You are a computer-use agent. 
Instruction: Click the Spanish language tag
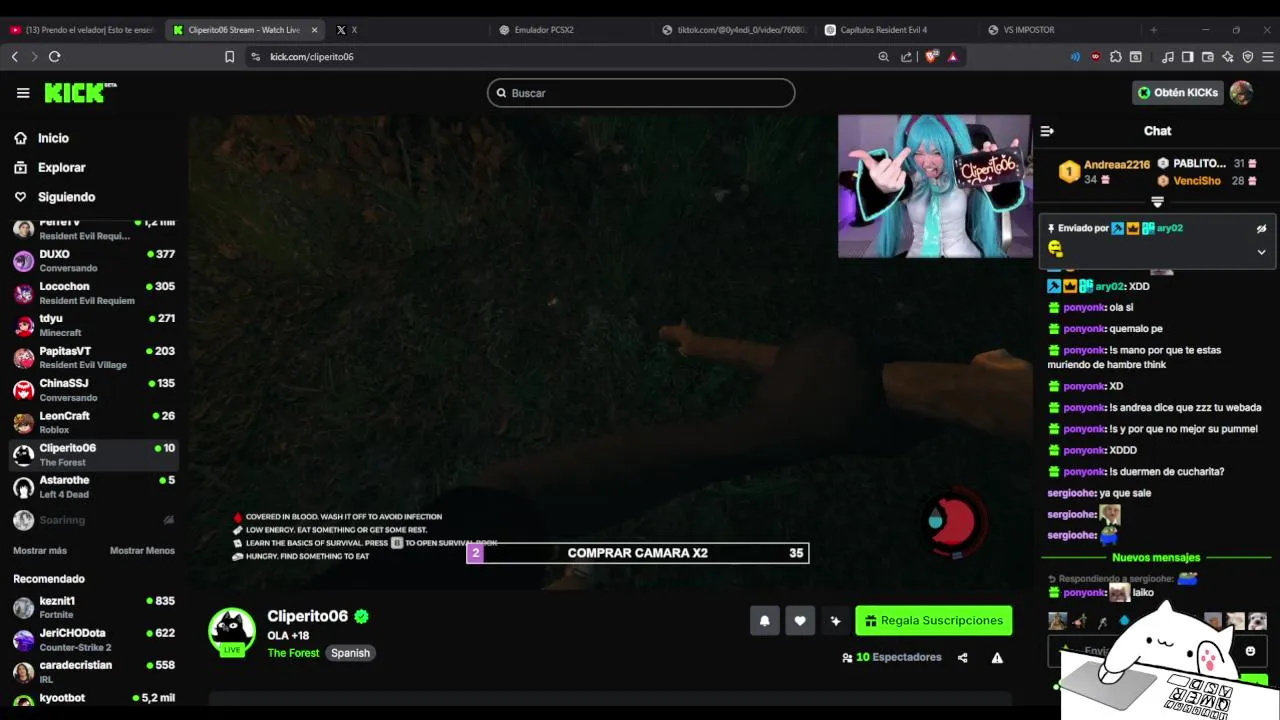[350, 653]
